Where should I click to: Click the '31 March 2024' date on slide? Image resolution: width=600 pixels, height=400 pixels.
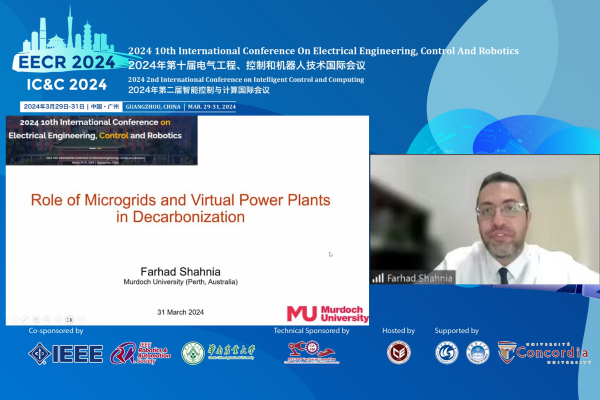pos(181,312)
